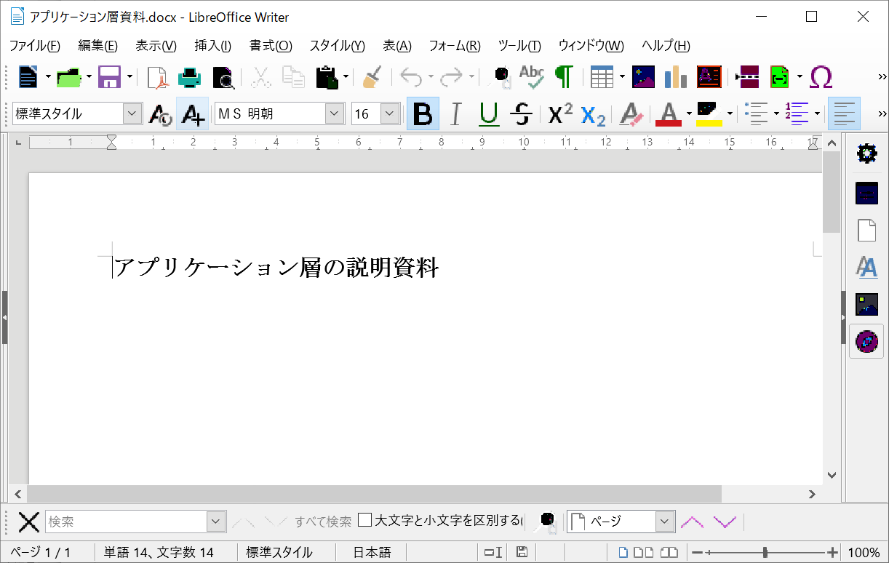889x563 pixels.
Task: Expand the paragraph style dropdown 標準スタイル
Action: [x=132, y=114]
